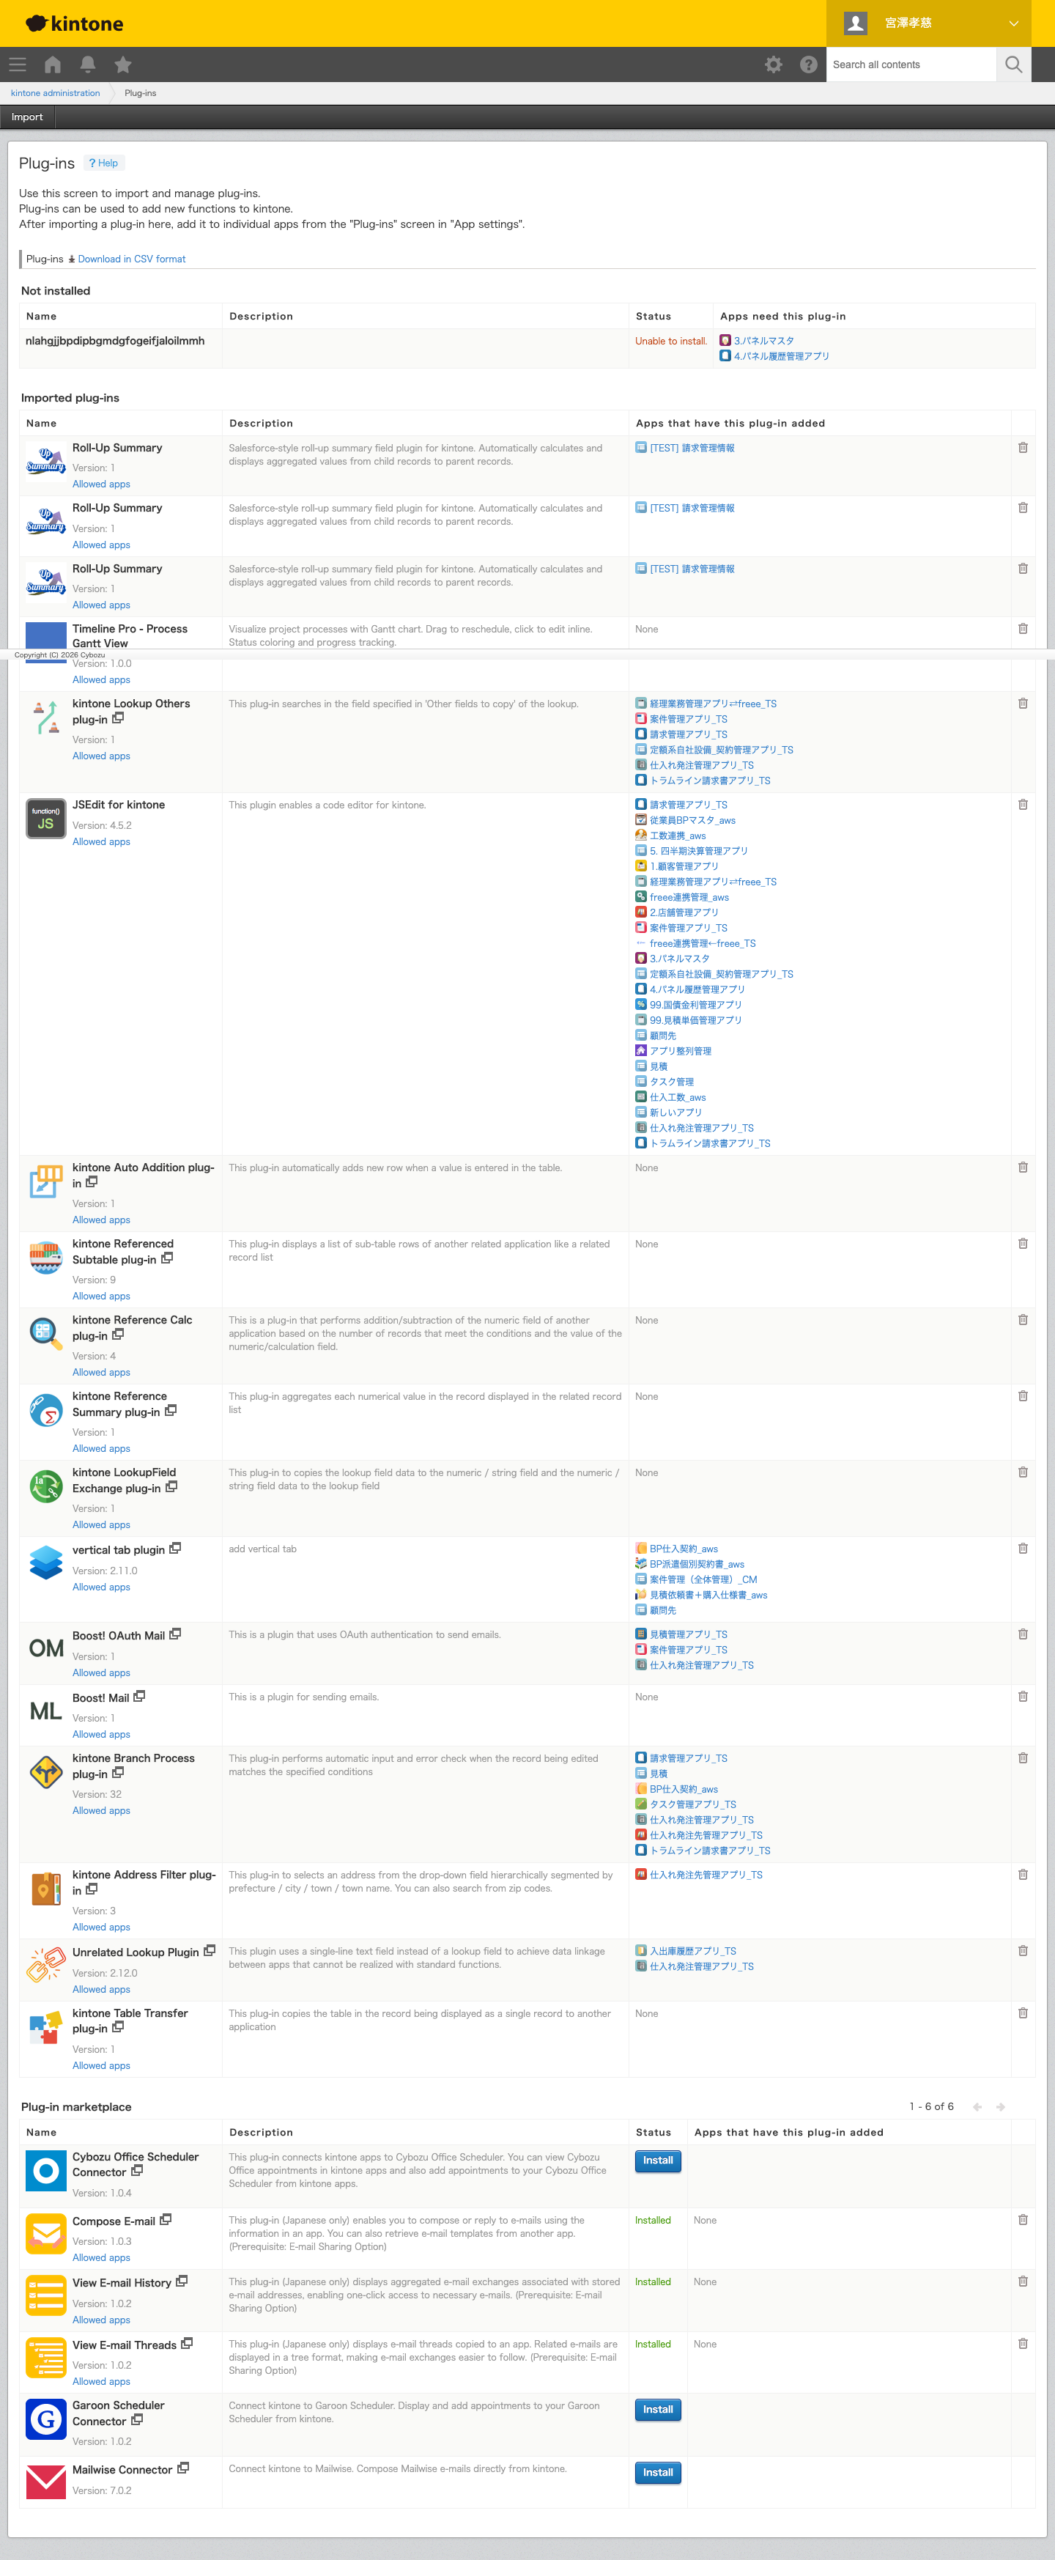Open the settings gear menu

[773, 65]
